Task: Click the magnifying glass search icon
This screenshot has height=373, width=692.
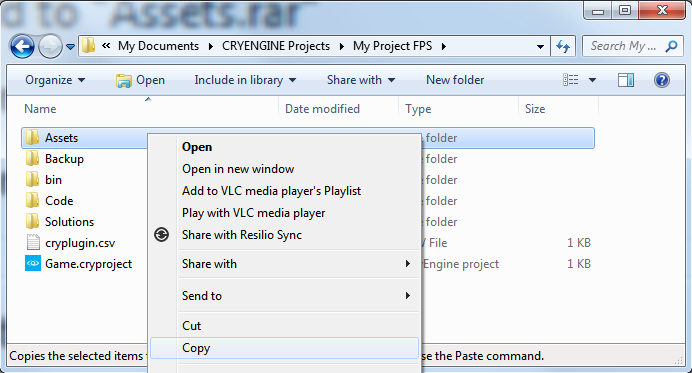Action: click(671, 46)
